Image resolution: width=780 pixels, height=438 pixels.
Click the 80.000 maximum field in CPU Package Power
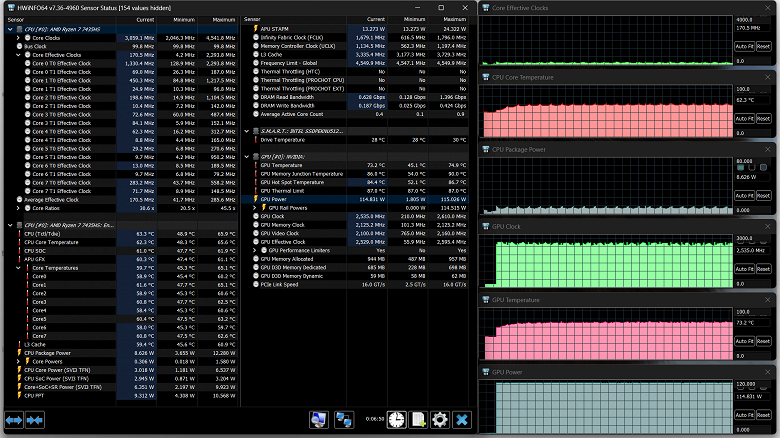click(752, 161)
